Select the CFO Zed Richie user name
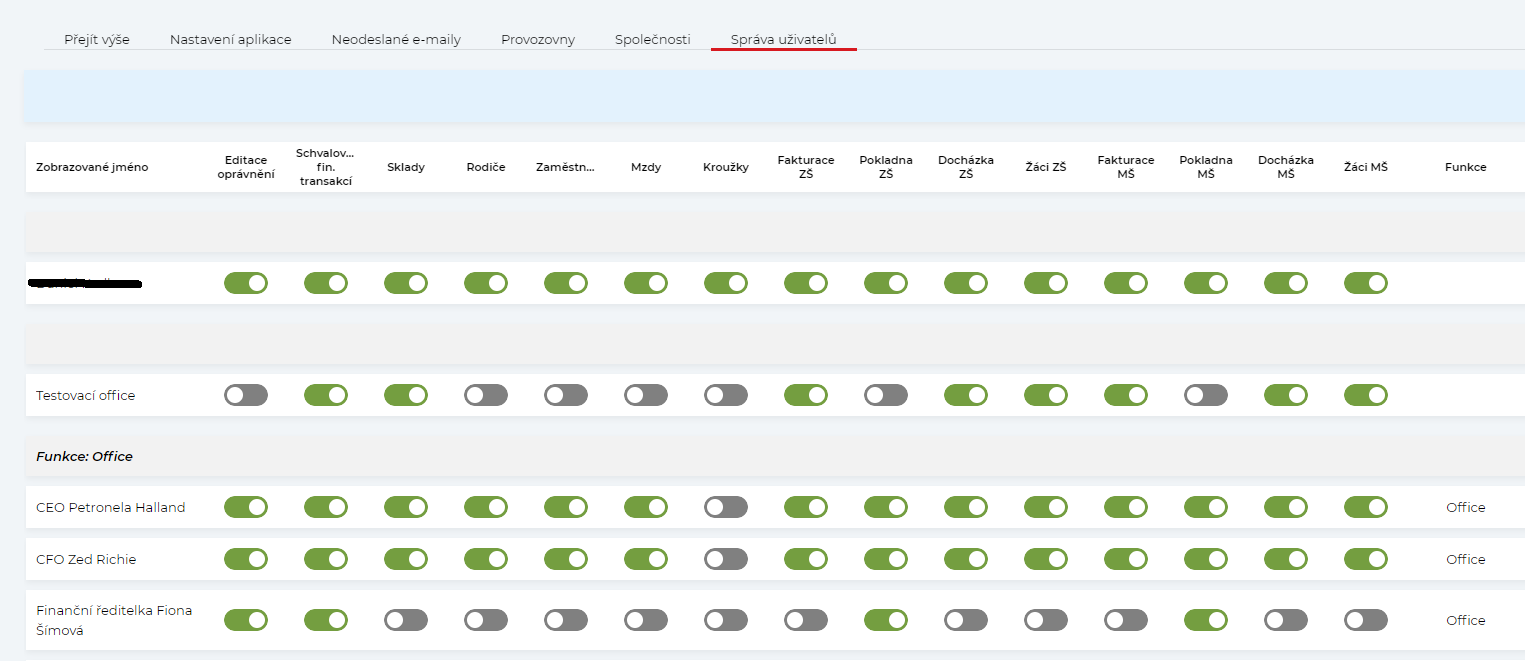 click(86, 559)
